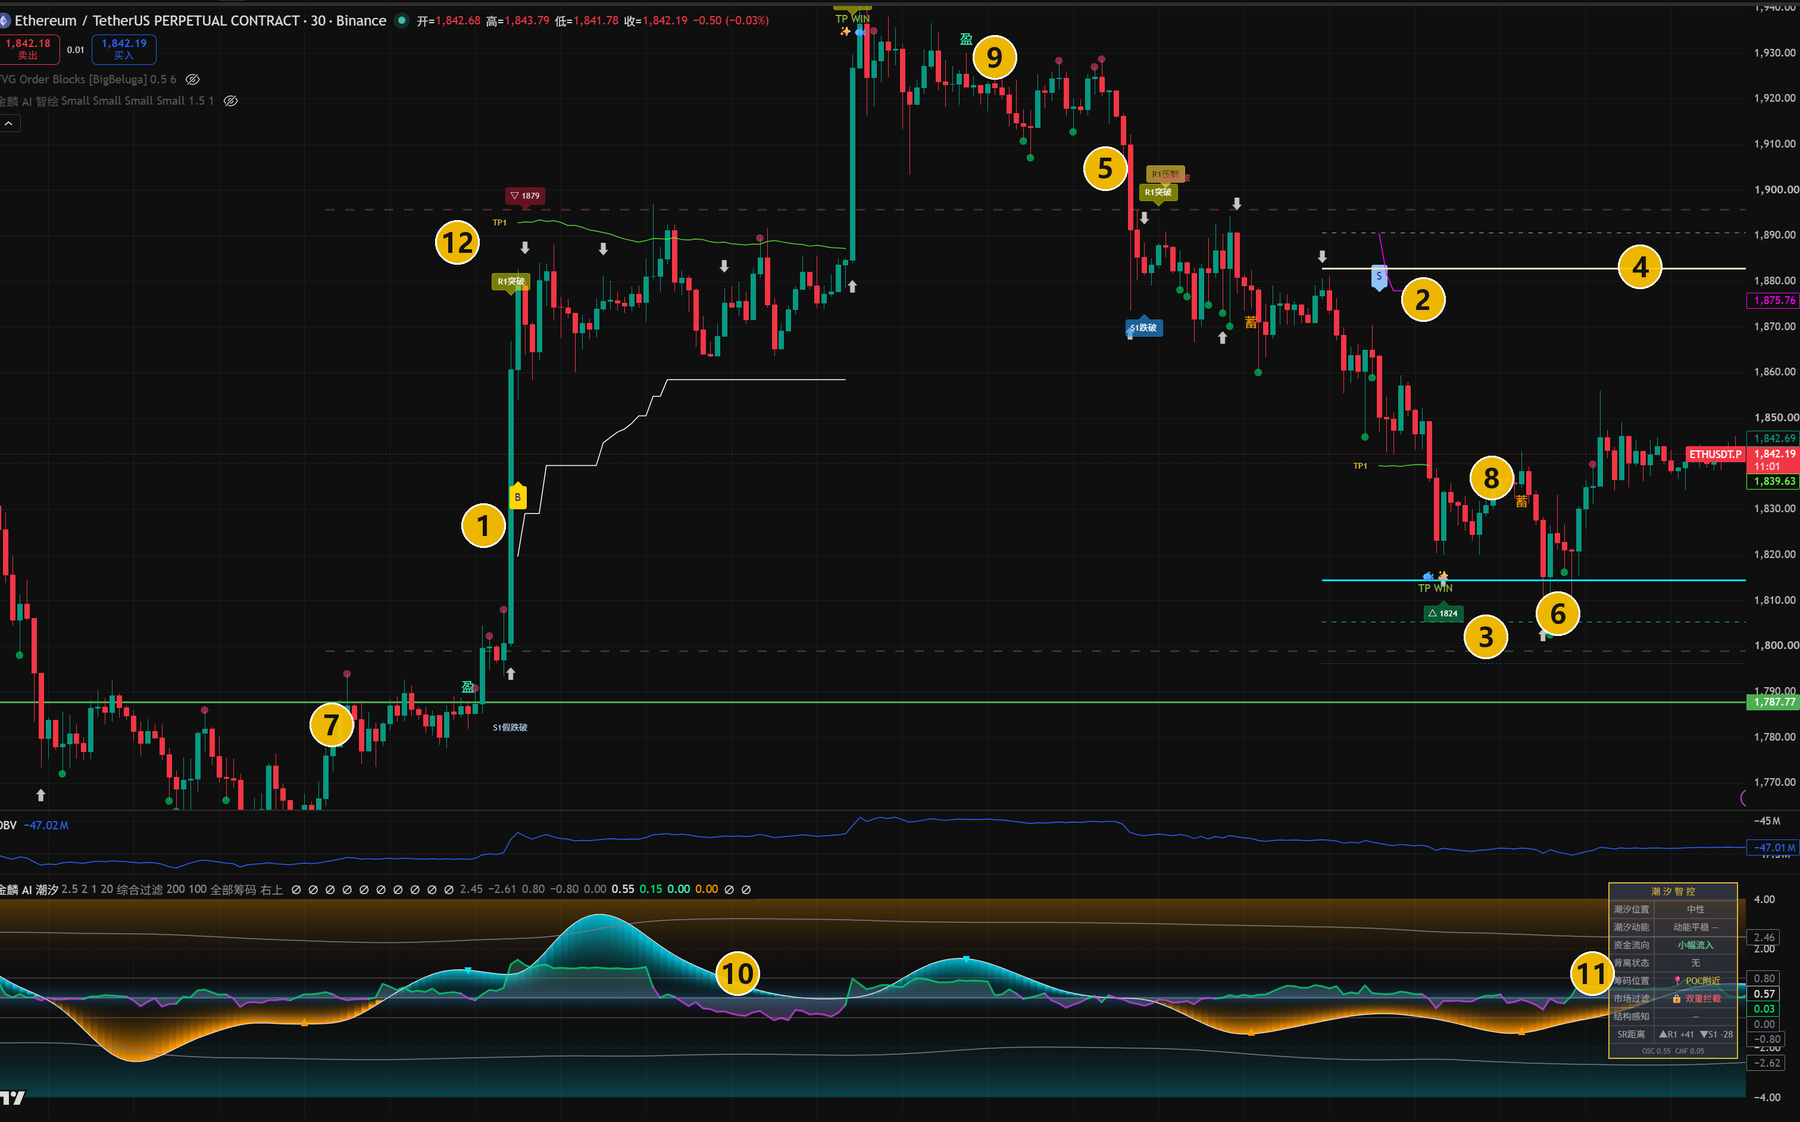Click the ETHUSDT.P current price label
1800x1122 pixels.
click(1715, 454)
